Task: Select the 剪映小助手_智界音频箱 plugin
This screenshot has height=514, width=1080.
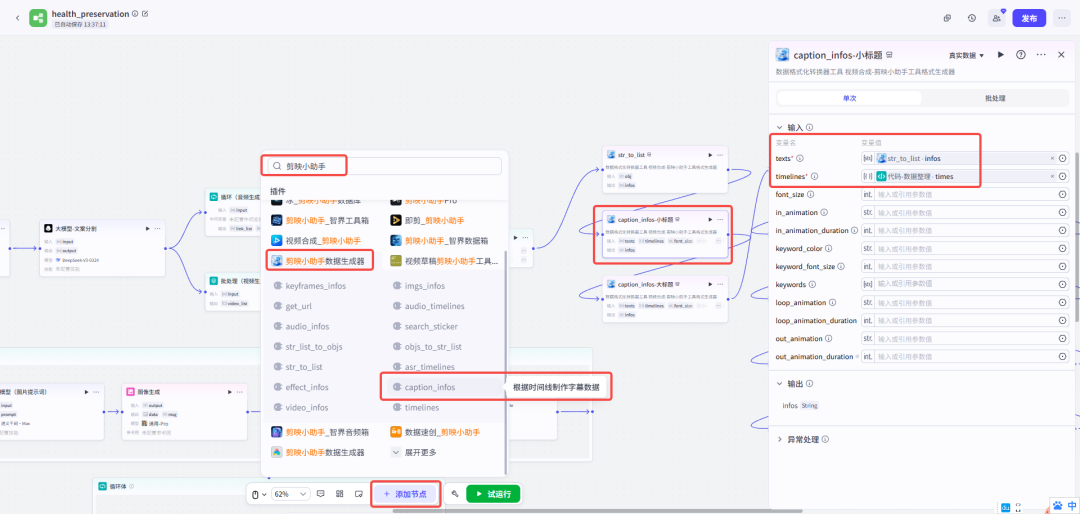Action: pyautogui.click(x=322, y=432)
